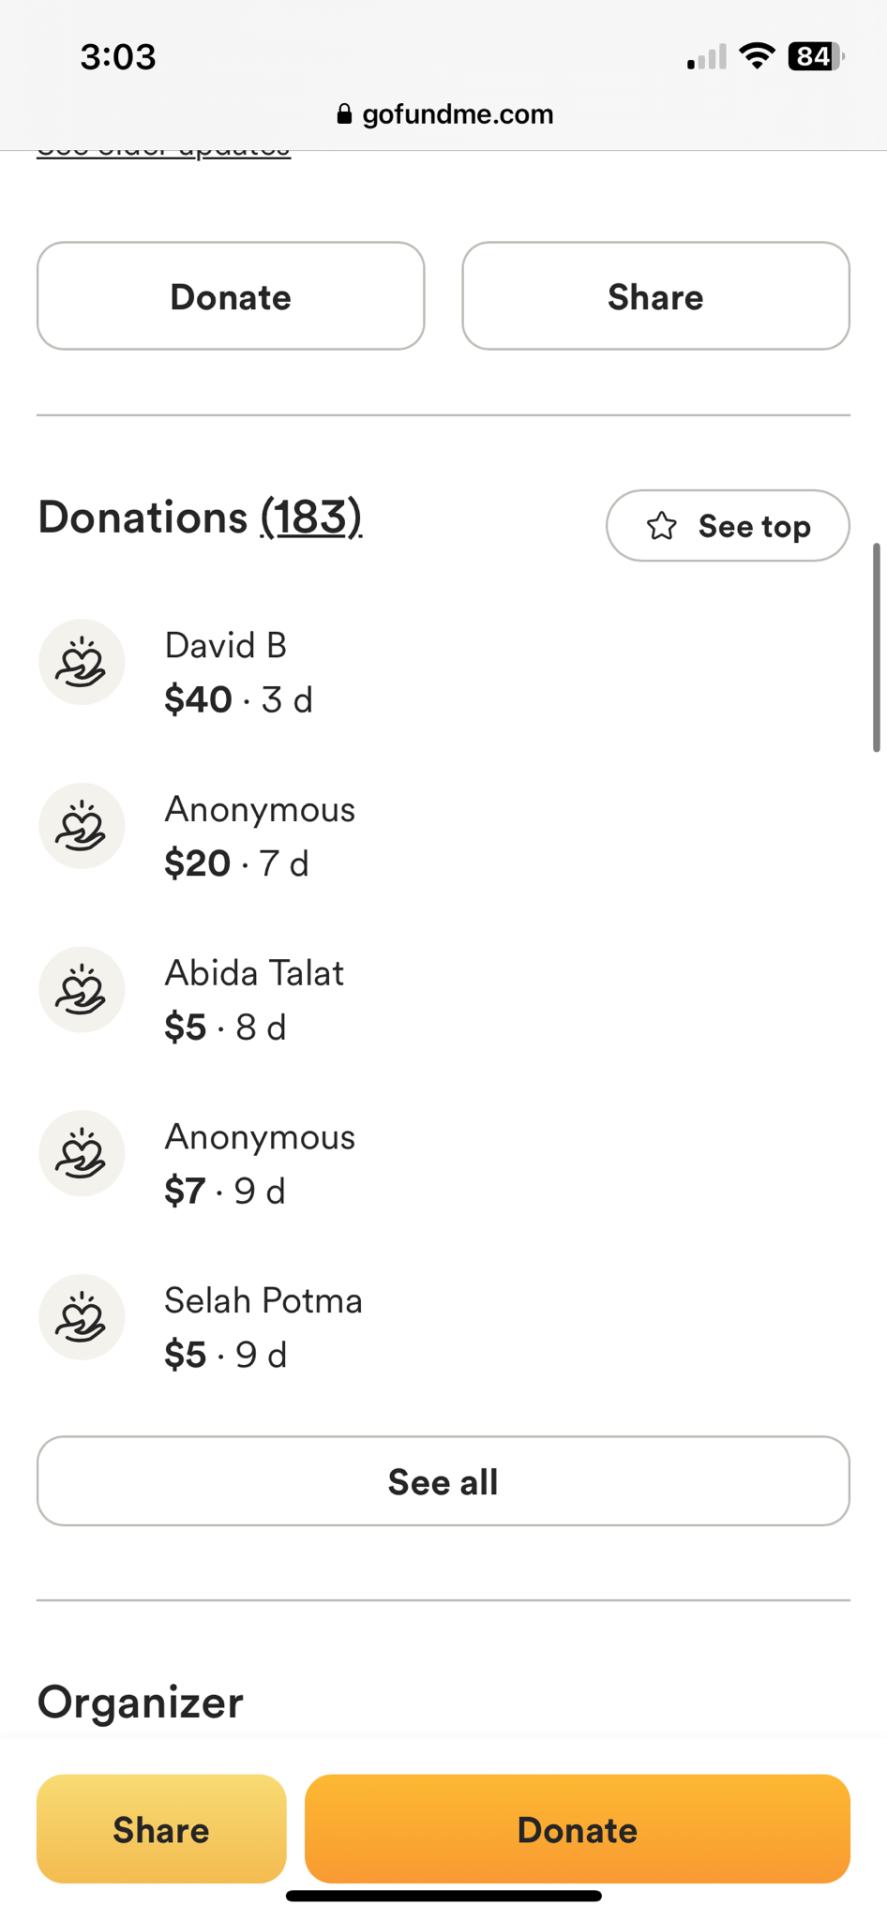The width and height of the screenshot is (887, 1920).
Task: Select David B's $40 donation entry
Action: [443, 672]
